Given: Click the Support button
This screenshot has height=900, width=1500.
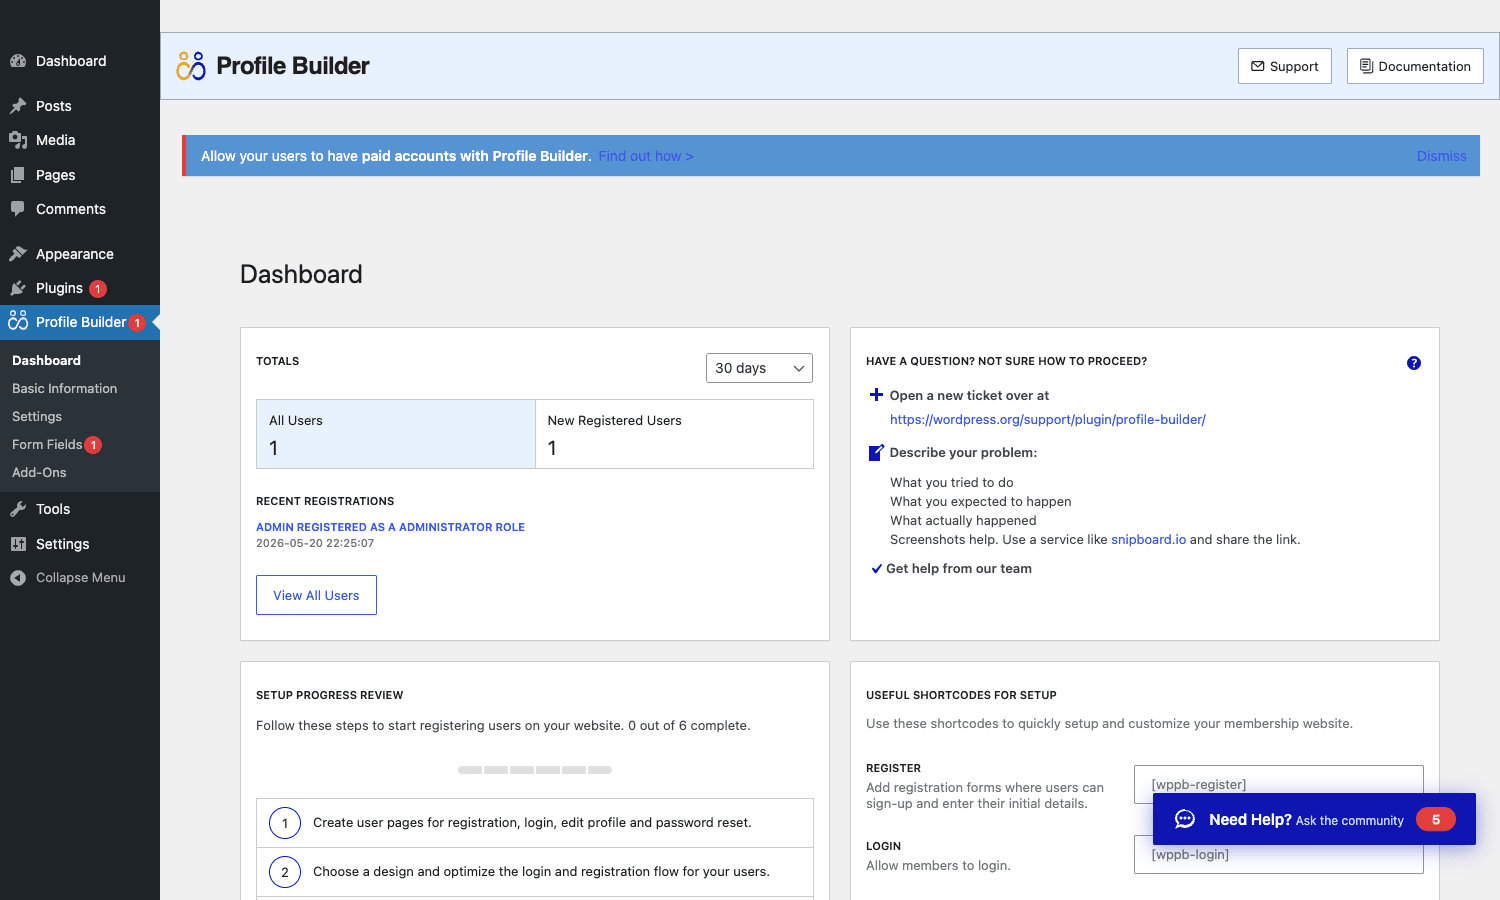Looking at the screenshot, I should point(1285,66).
